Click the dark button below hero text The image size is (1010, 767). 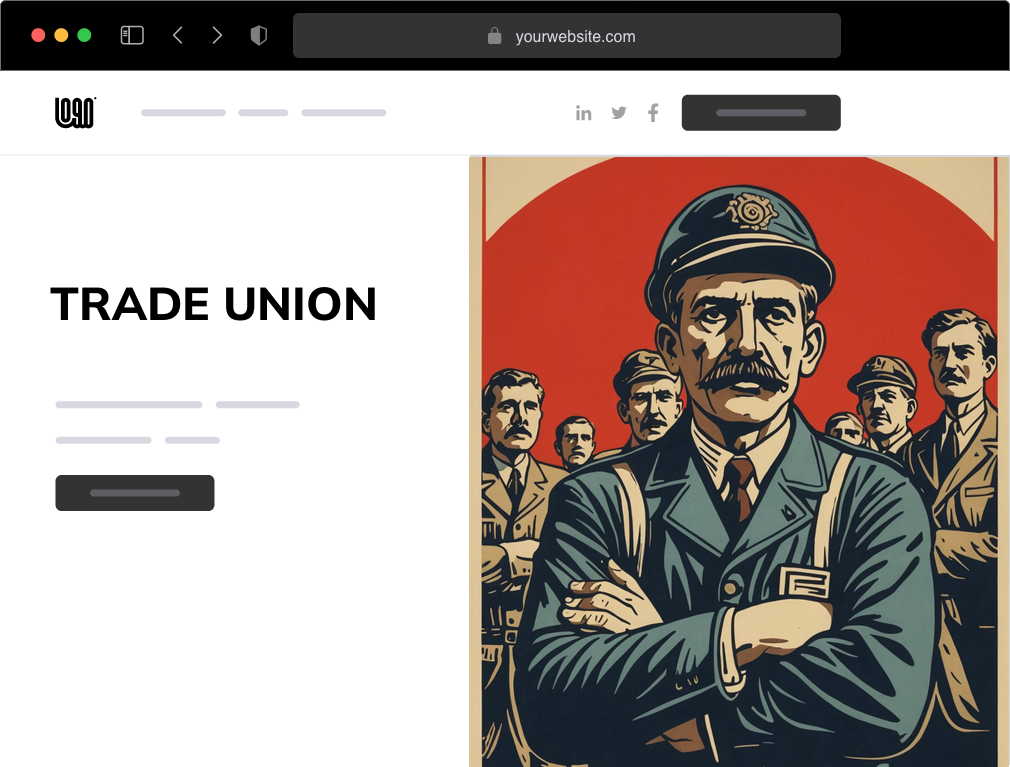click(135, 493)
